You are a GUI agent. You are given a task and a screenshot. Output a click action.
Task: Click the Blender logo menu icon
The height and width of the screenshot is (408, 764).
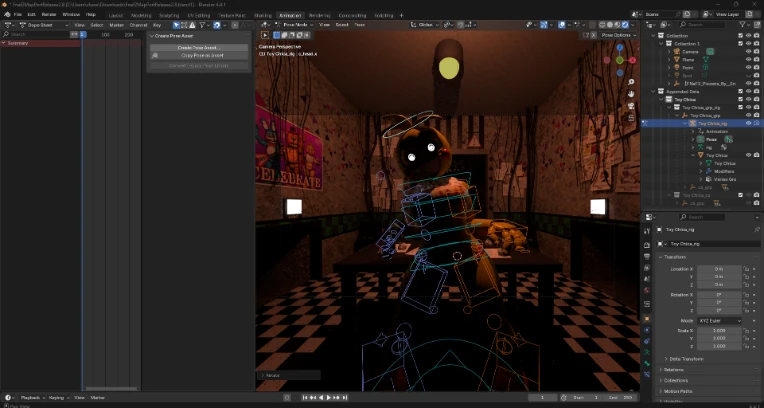[x=7, y=15]
